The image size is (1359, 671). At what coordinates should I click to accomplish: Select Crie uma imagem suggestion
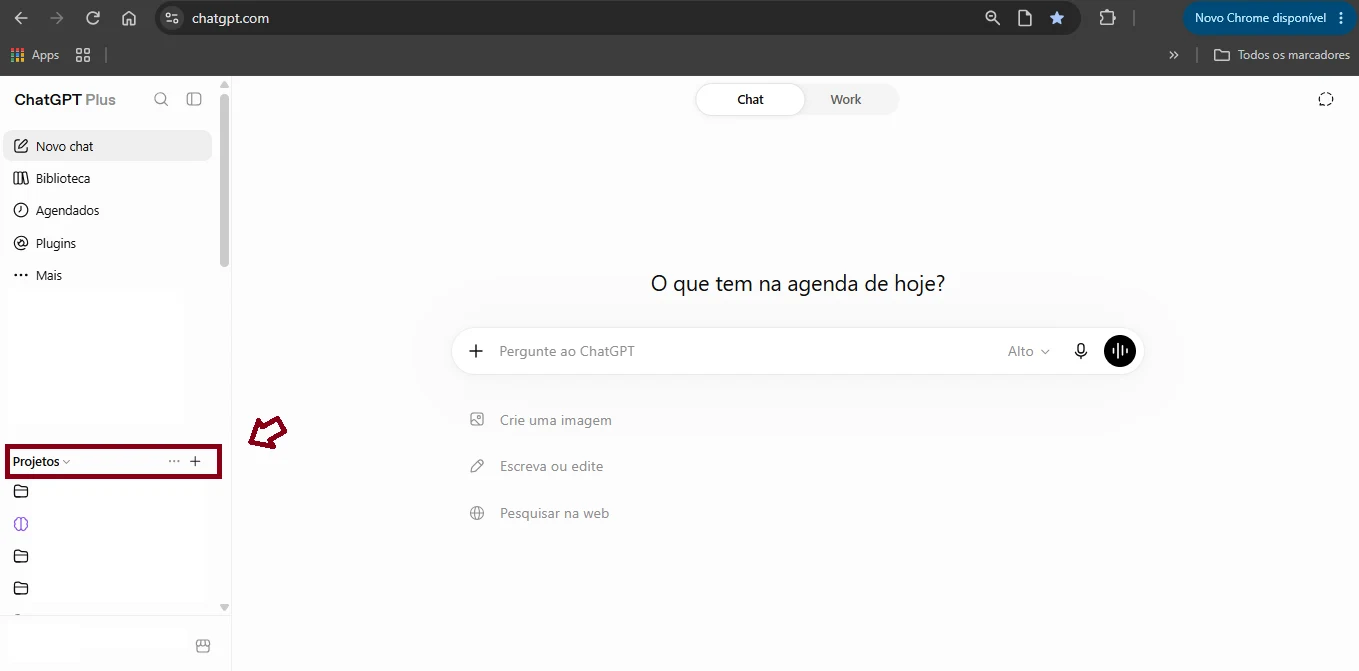(x=541, y=420)
